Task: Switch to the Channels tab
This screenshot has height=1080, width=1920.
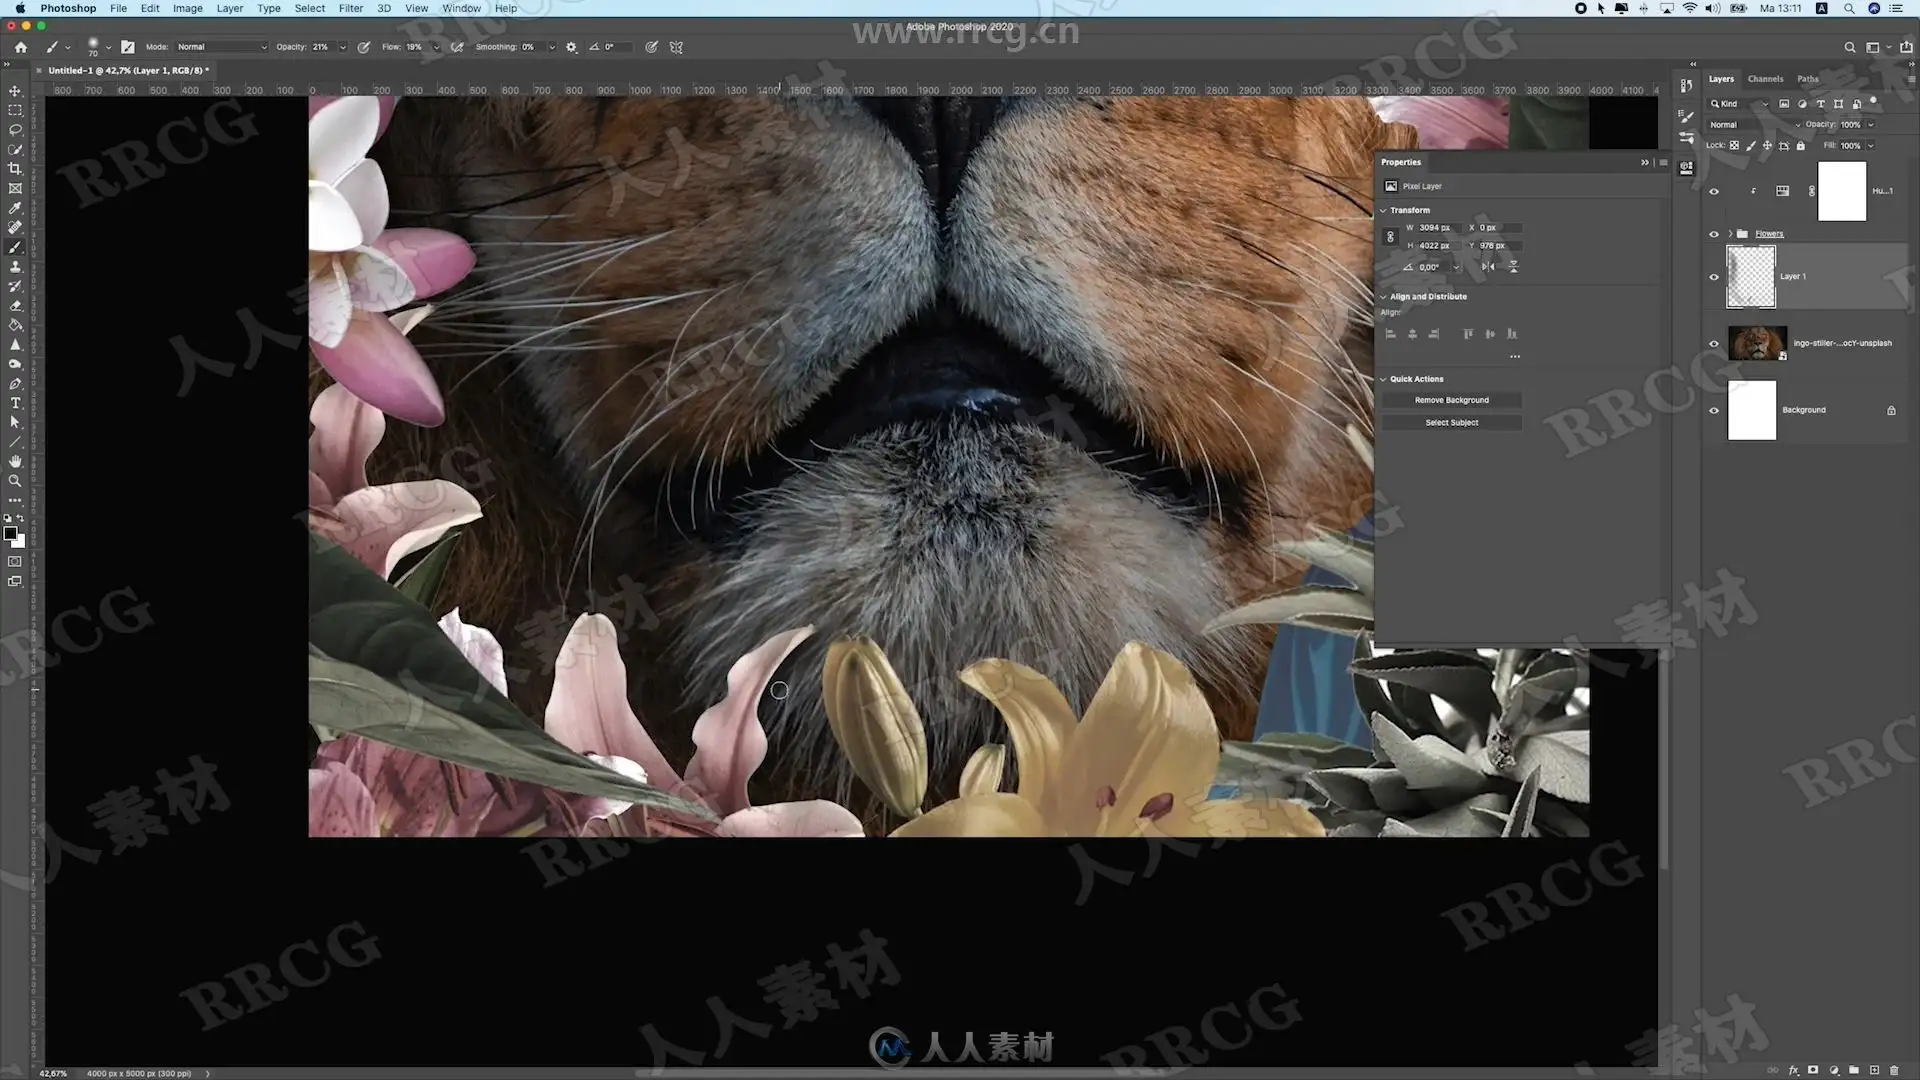Action: 1765,79
